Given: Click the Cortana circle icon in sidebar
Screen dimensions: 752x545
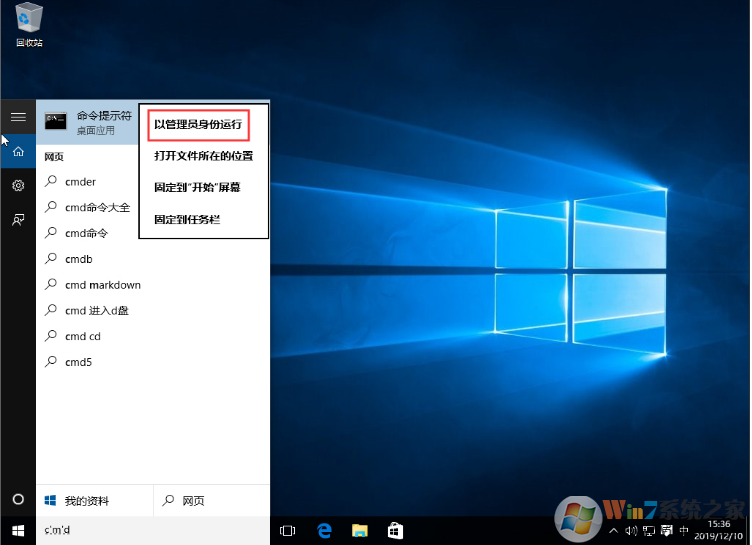Looking at the screenshot, I should 18,499.
